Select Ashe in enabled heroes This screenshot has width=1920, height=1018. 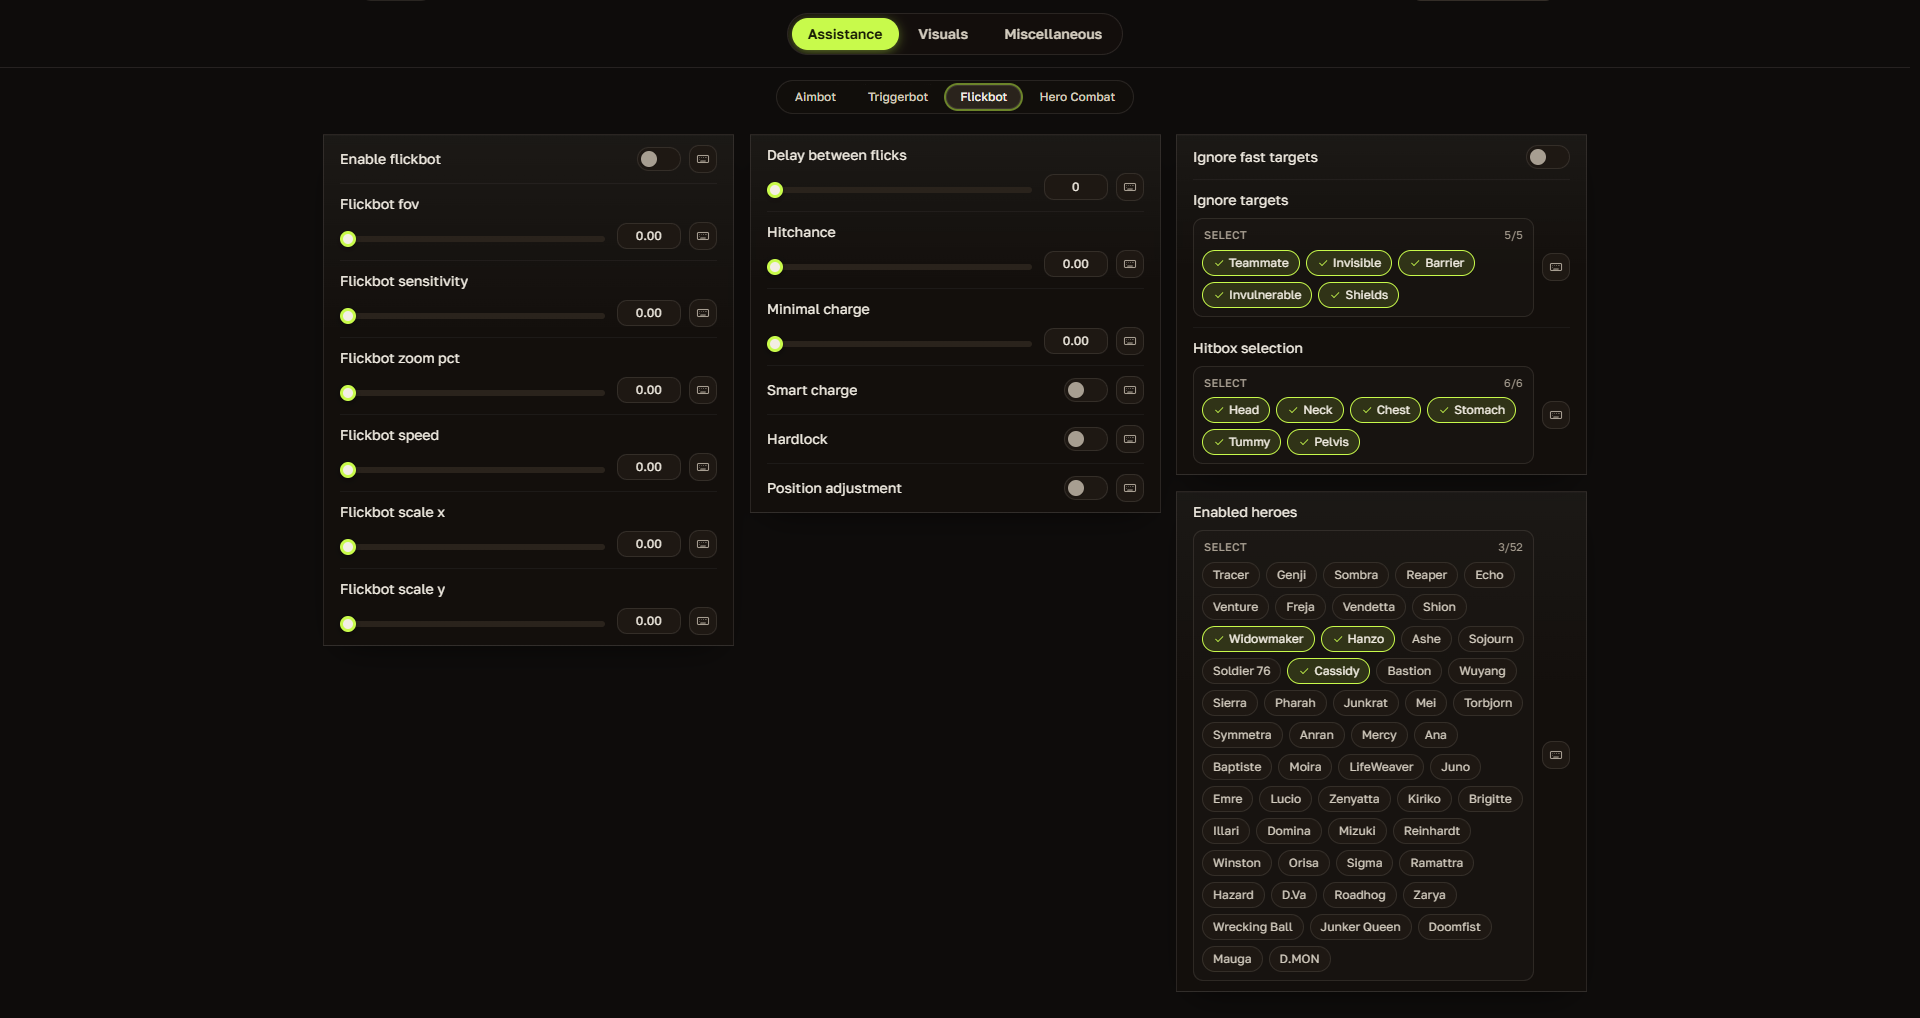[1426, 639]
